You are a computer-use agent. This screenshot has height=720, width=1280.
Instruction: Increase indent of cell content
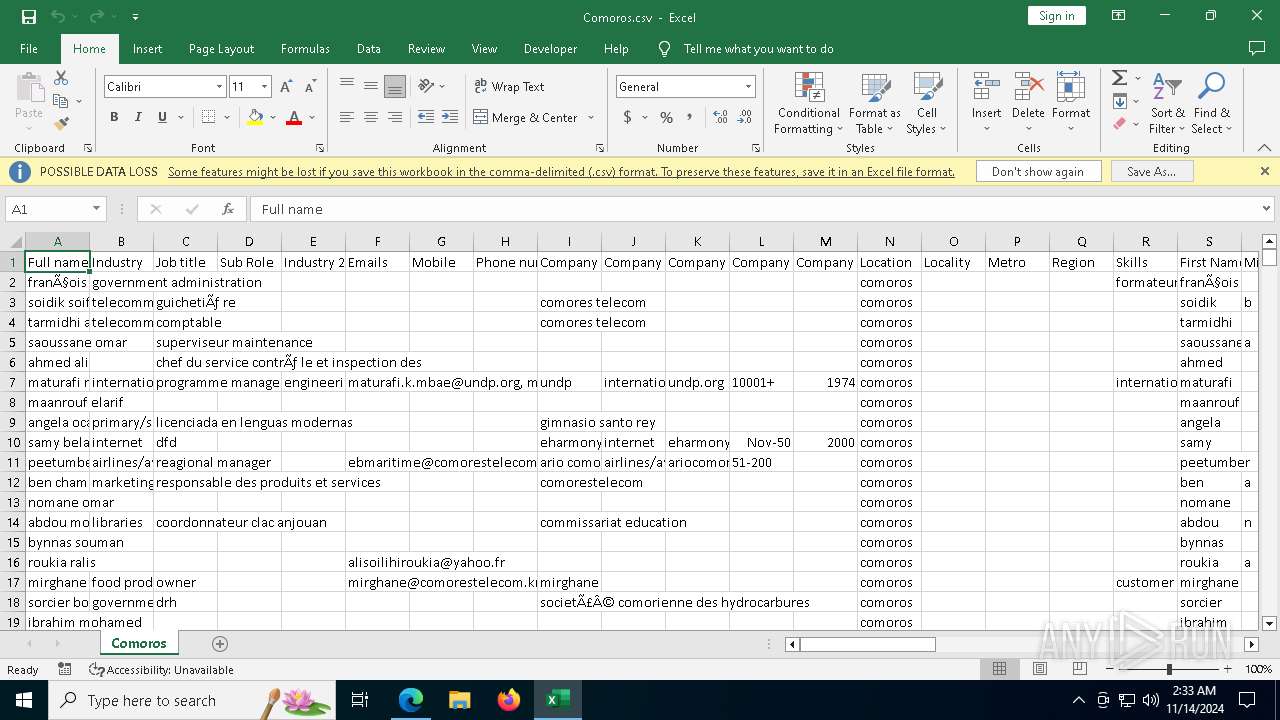point(450,117)
